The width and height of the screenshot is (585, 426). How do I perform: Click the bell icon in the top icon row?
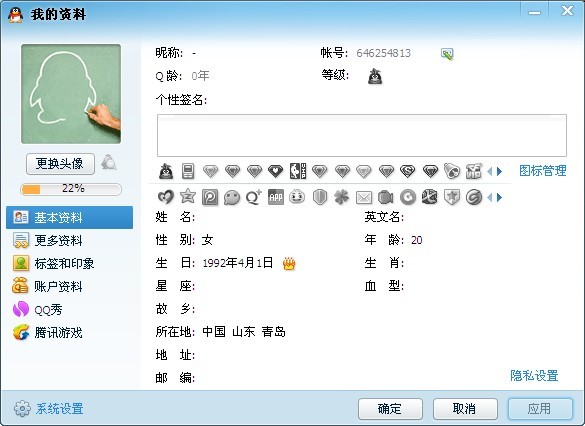[452, 171]
